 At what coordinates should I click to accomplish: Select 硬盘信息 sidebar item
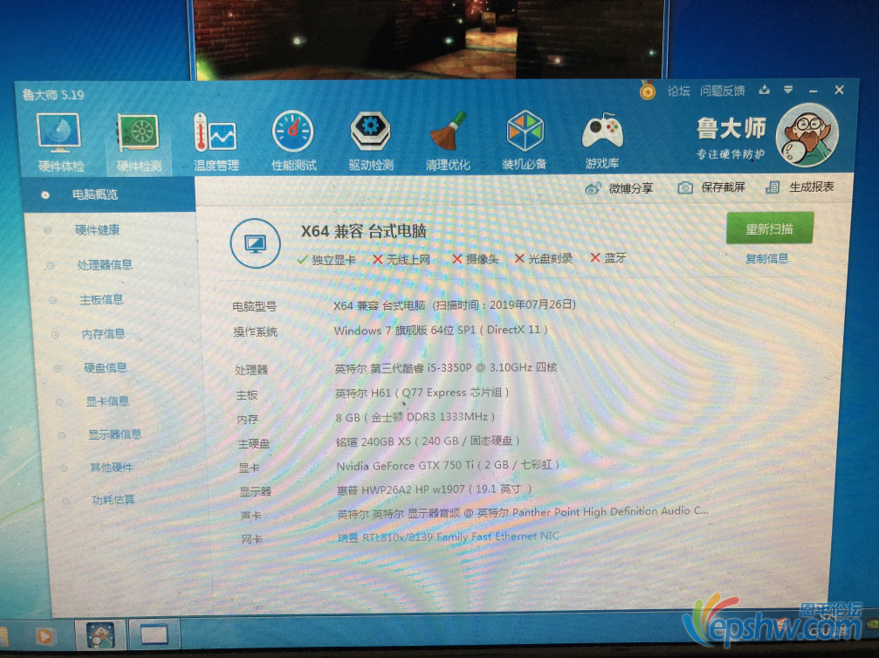[105, 368]
